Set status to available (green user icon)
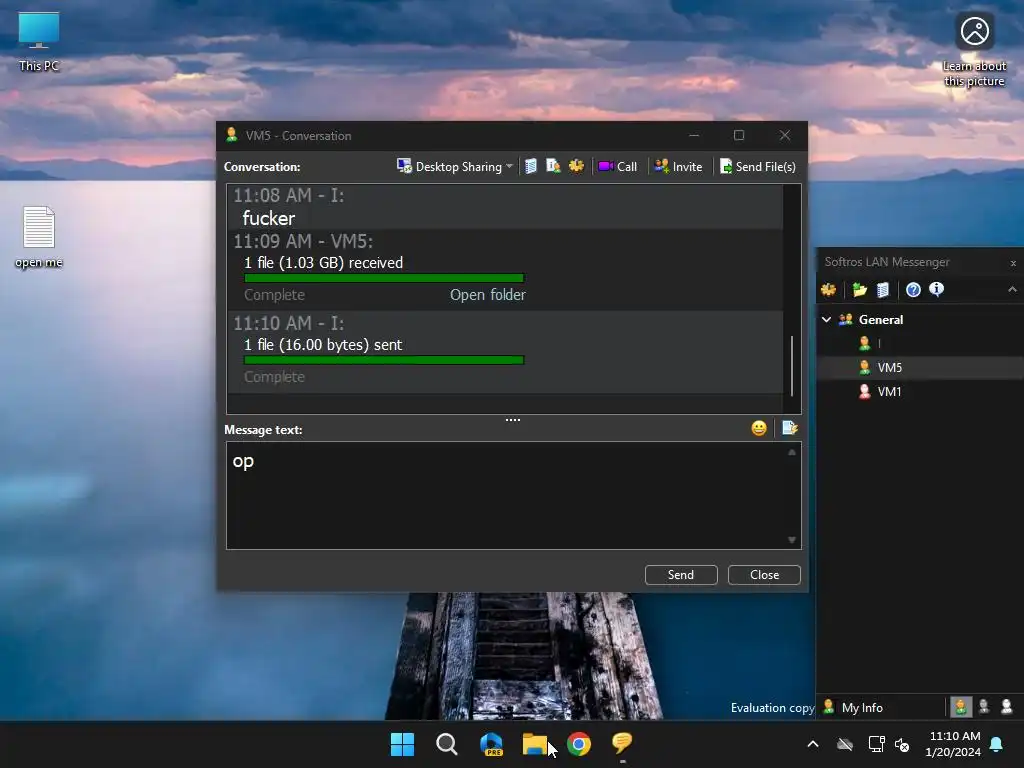The width and height of the screenshot is (1024, 768). (x=960, y=707)
